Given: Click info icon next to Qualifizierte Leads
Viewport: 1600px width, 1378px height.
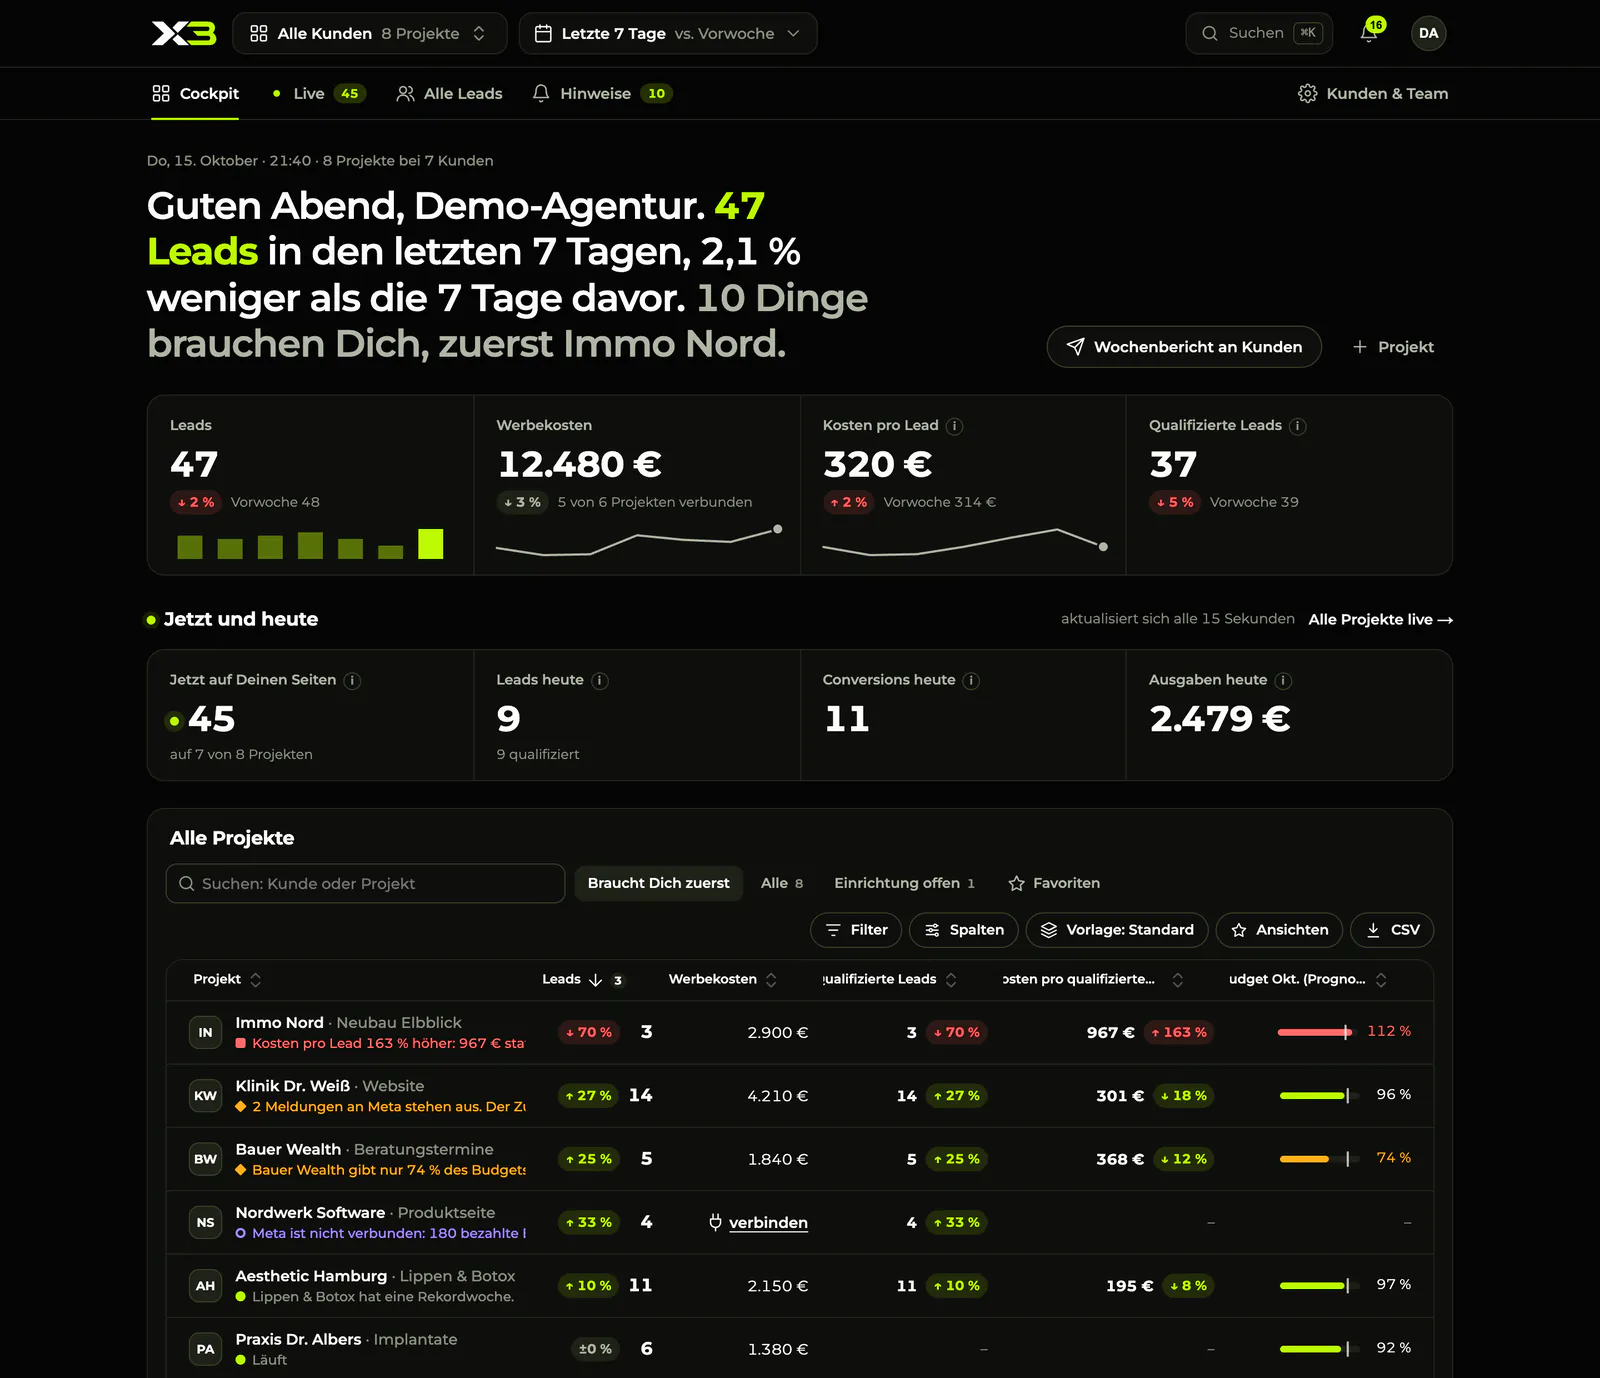Looking at the screenshot, I should pyautogui.click(x=1298, y=426).
